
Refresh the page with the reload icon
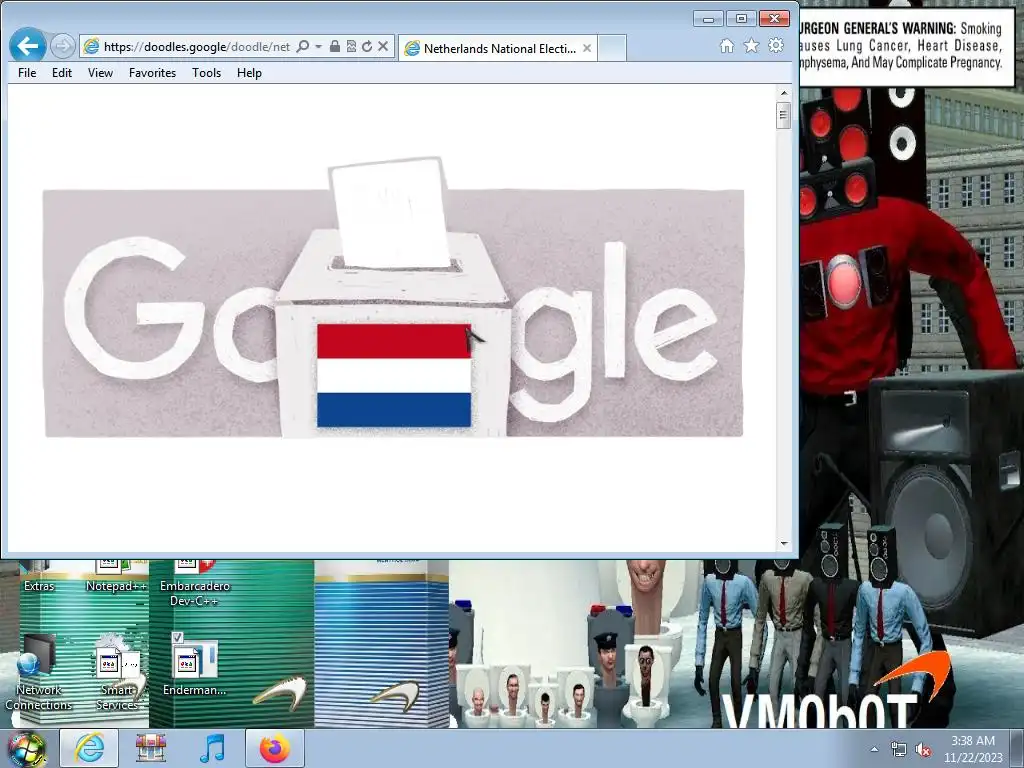[x=367, y=46]
